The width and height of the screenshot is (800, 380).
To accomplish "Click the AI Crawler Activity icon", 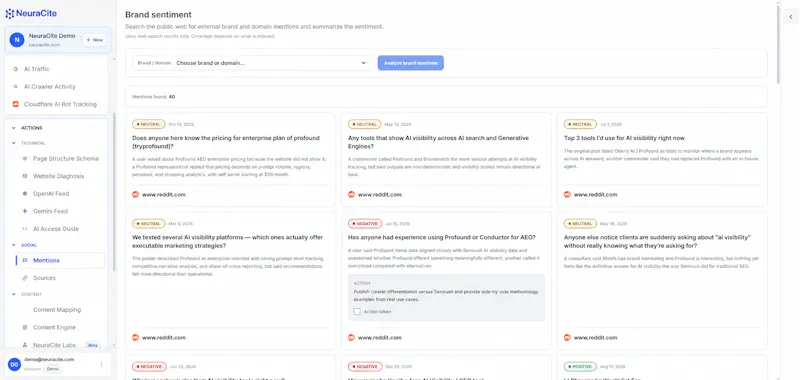I will pyautogui.click(x=16, y=87).
